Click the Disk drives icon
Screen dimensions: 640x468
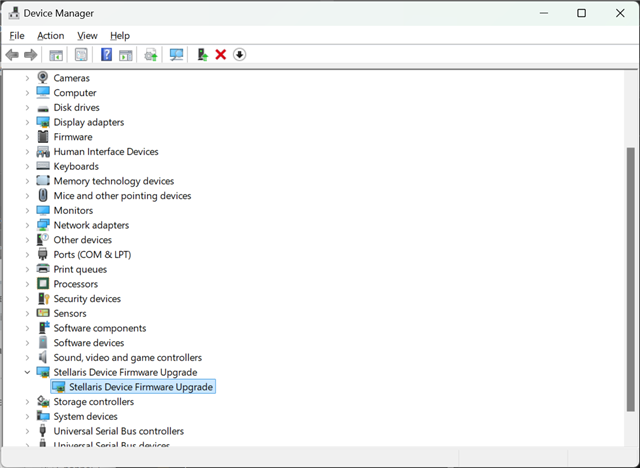click(x=43, y=109)
